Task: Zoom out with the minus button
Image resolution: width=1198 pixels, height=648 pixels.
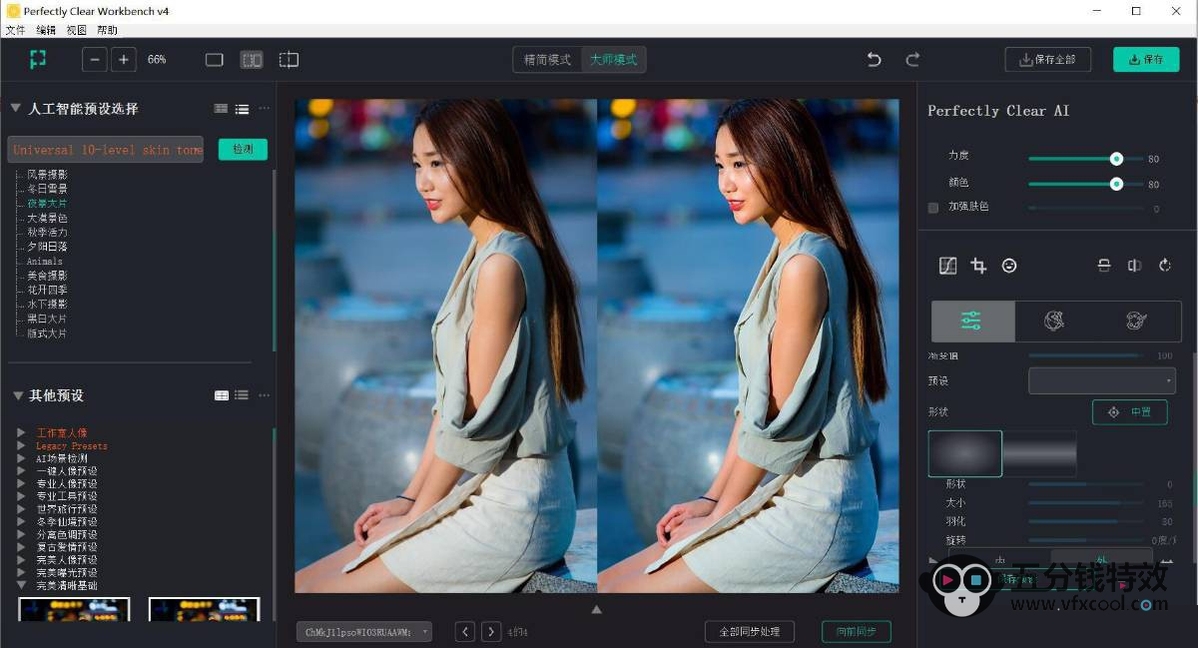Action: pos(95,60)
